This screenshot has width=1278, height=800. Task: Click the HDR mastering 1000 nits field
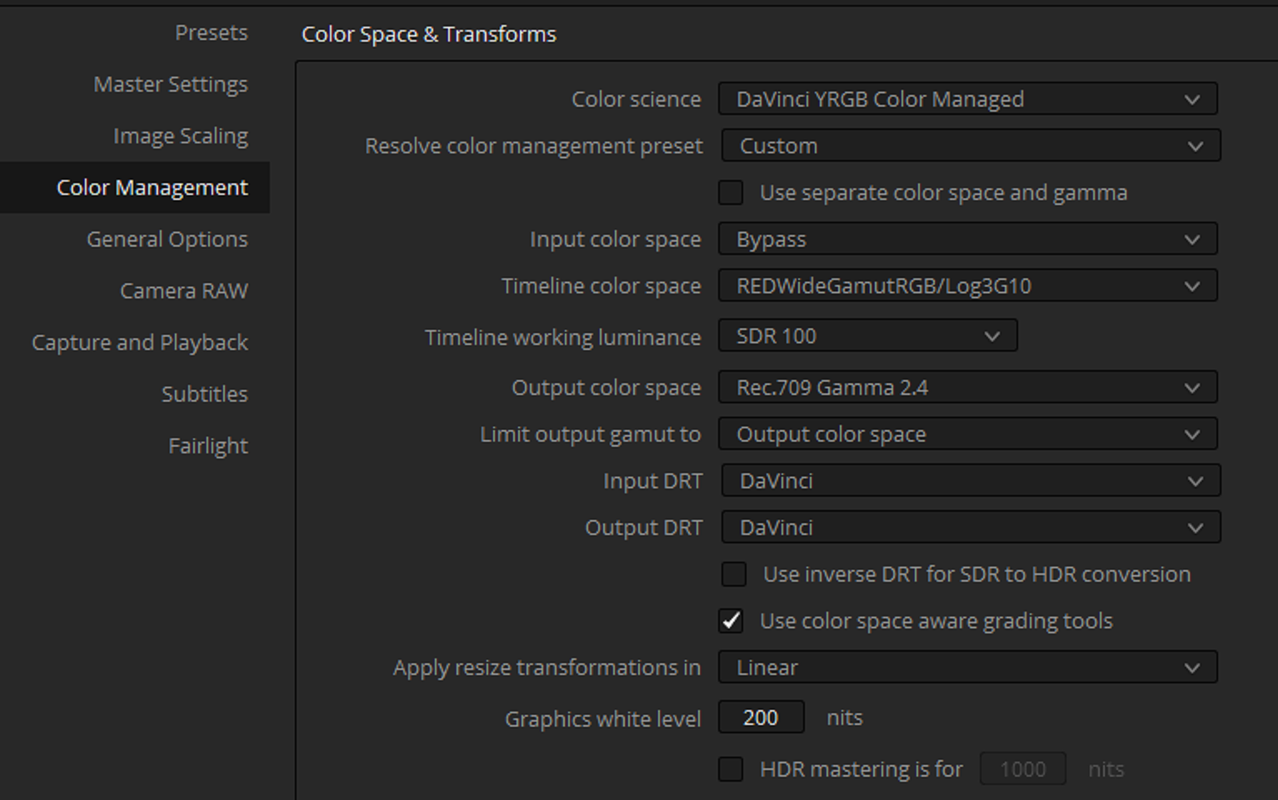(x=1023, y=769)
